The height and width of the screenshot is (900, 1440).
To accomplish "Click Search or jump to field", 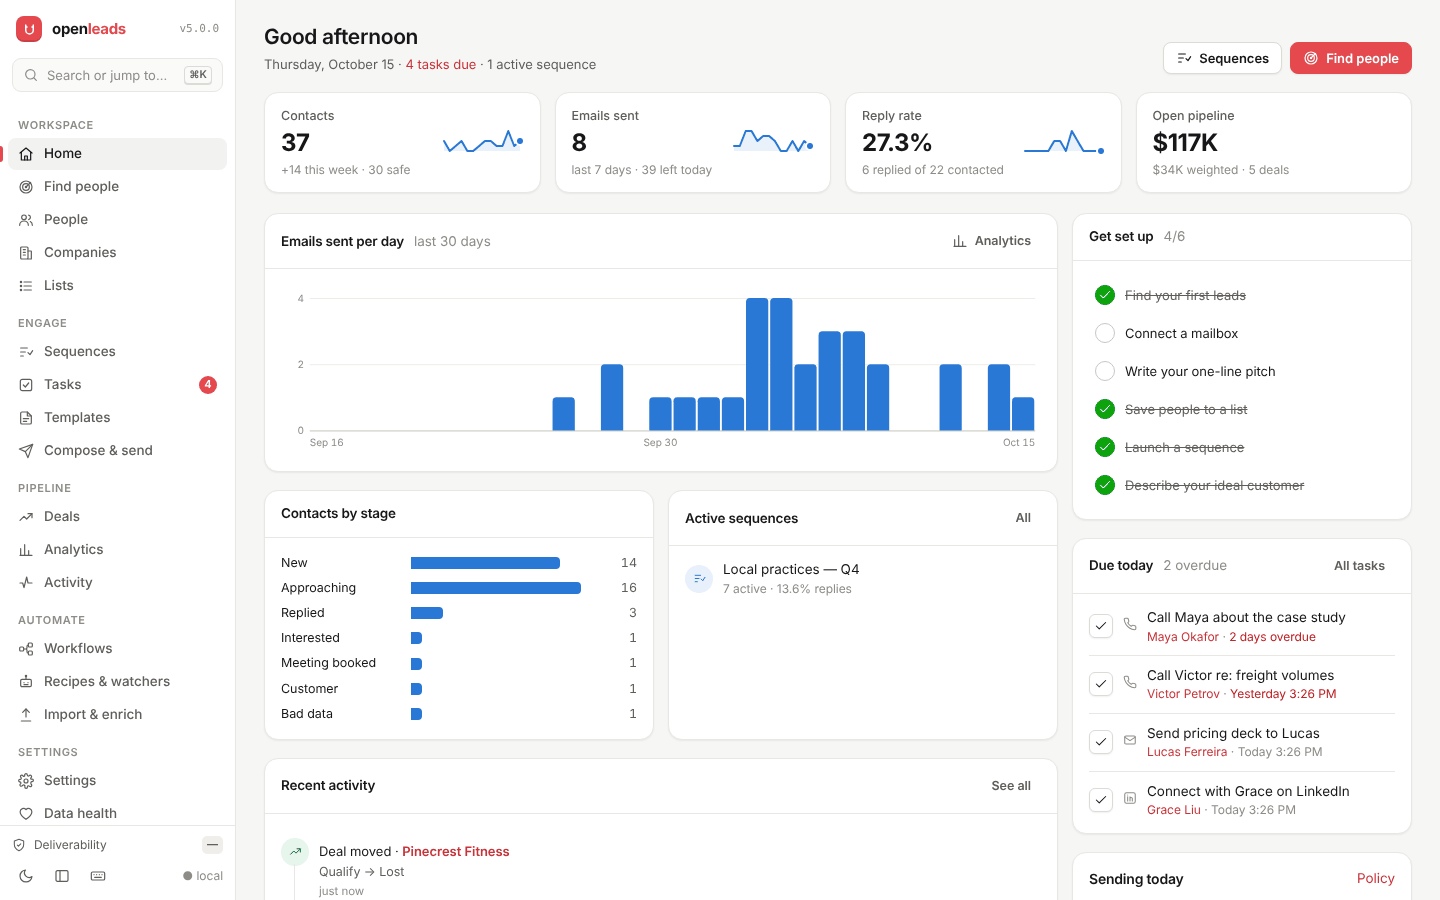I will coord(117,75).
